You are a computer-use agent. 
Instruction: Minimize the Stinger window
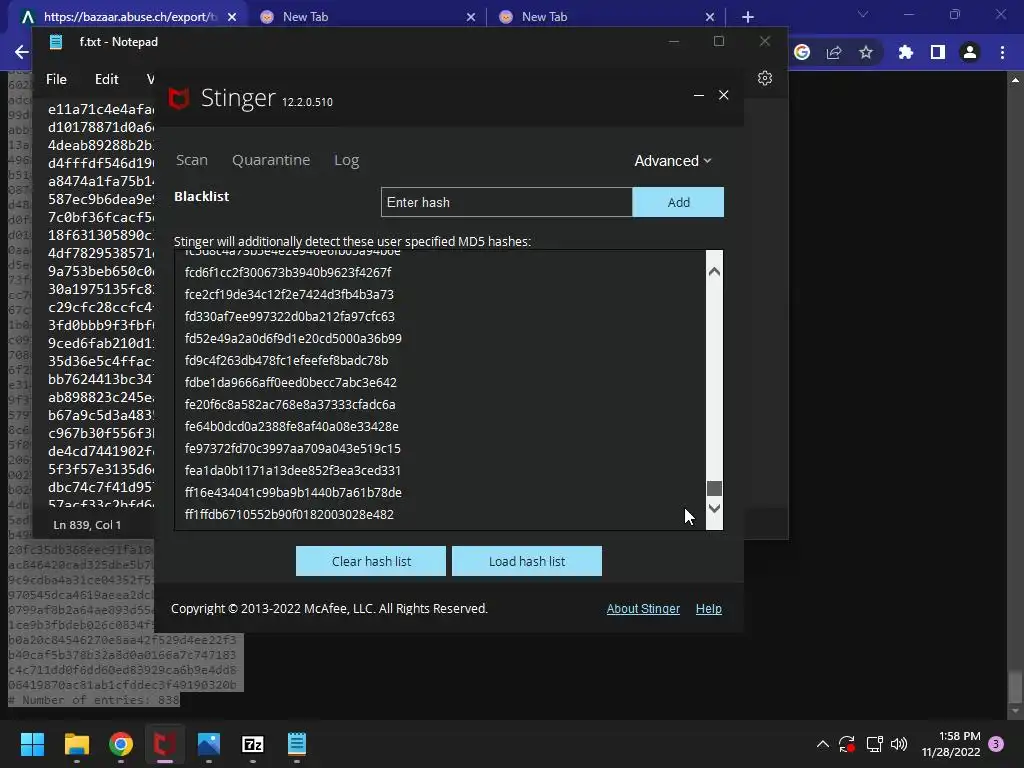tap(698, 95)
